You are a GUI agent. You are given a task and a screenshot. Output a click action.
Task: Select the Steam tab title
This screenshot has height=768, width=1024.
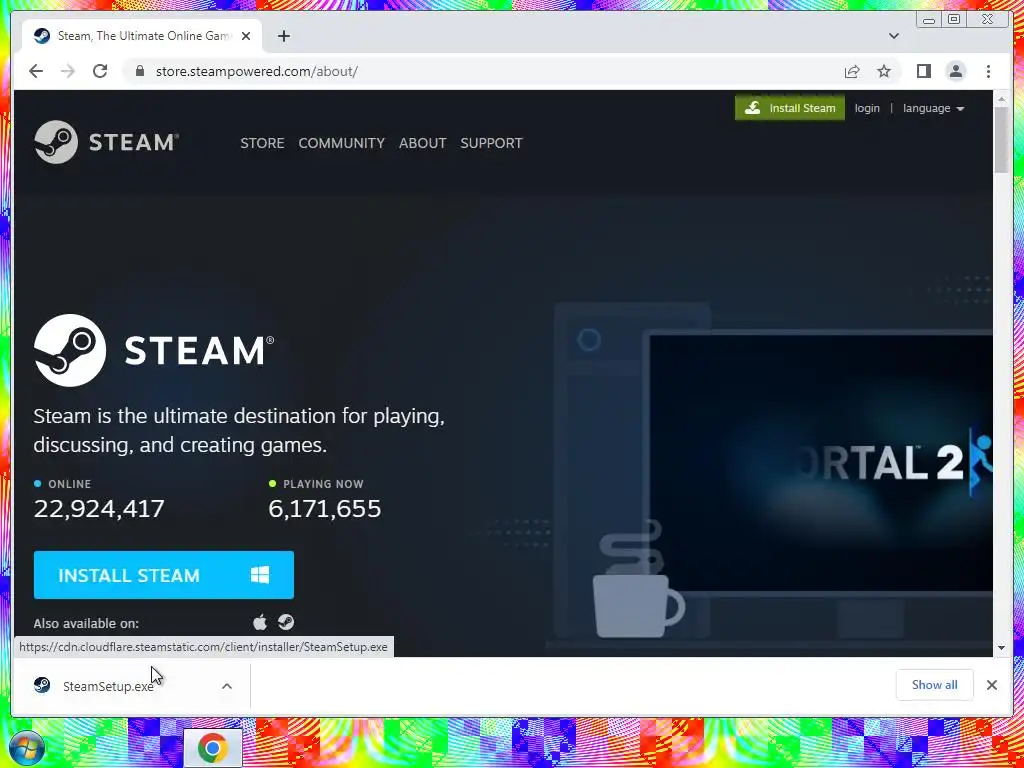pyautogui.click(x=144, y=36)
